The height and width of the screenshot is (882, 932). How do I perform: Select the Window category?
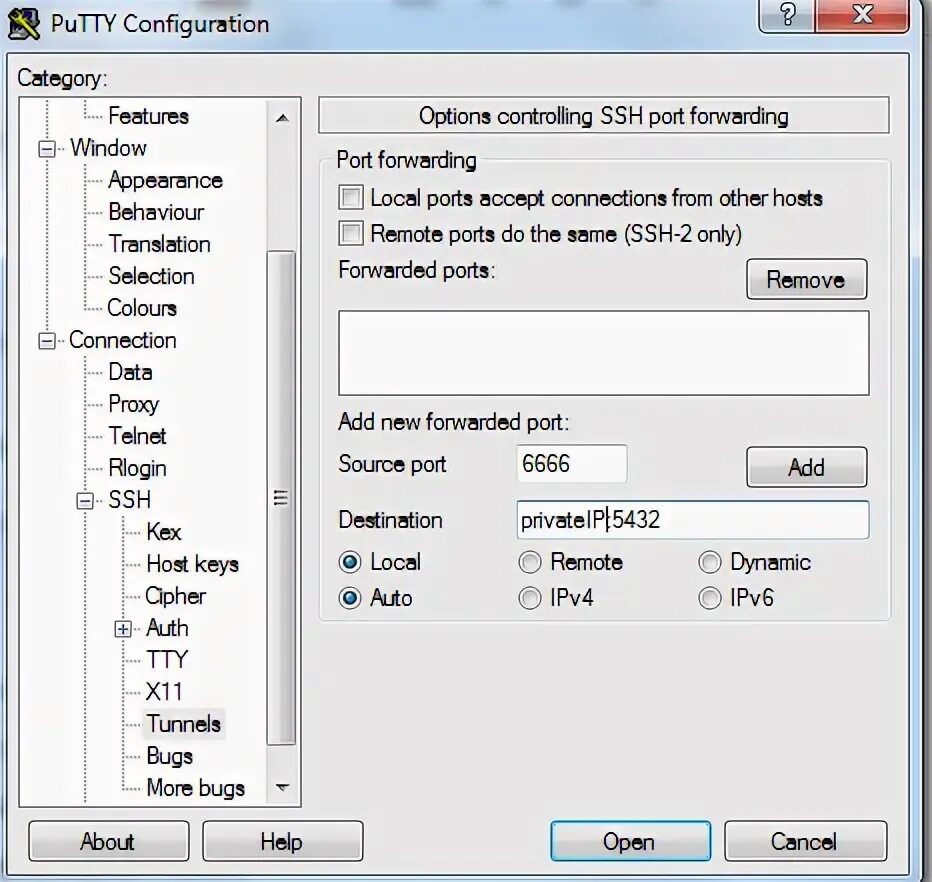108,148
